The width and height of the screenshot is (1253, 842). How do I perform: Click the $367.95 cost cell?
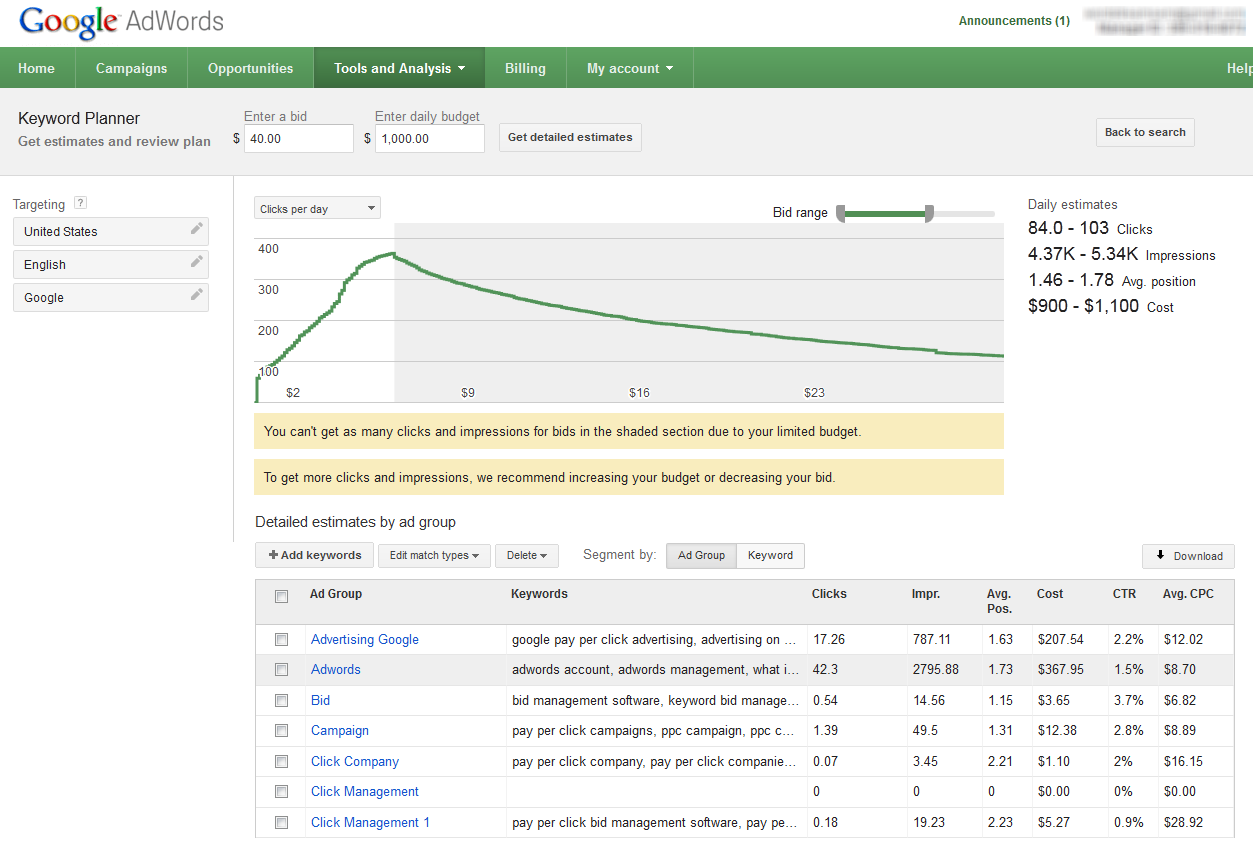[x=1060, y=669]
